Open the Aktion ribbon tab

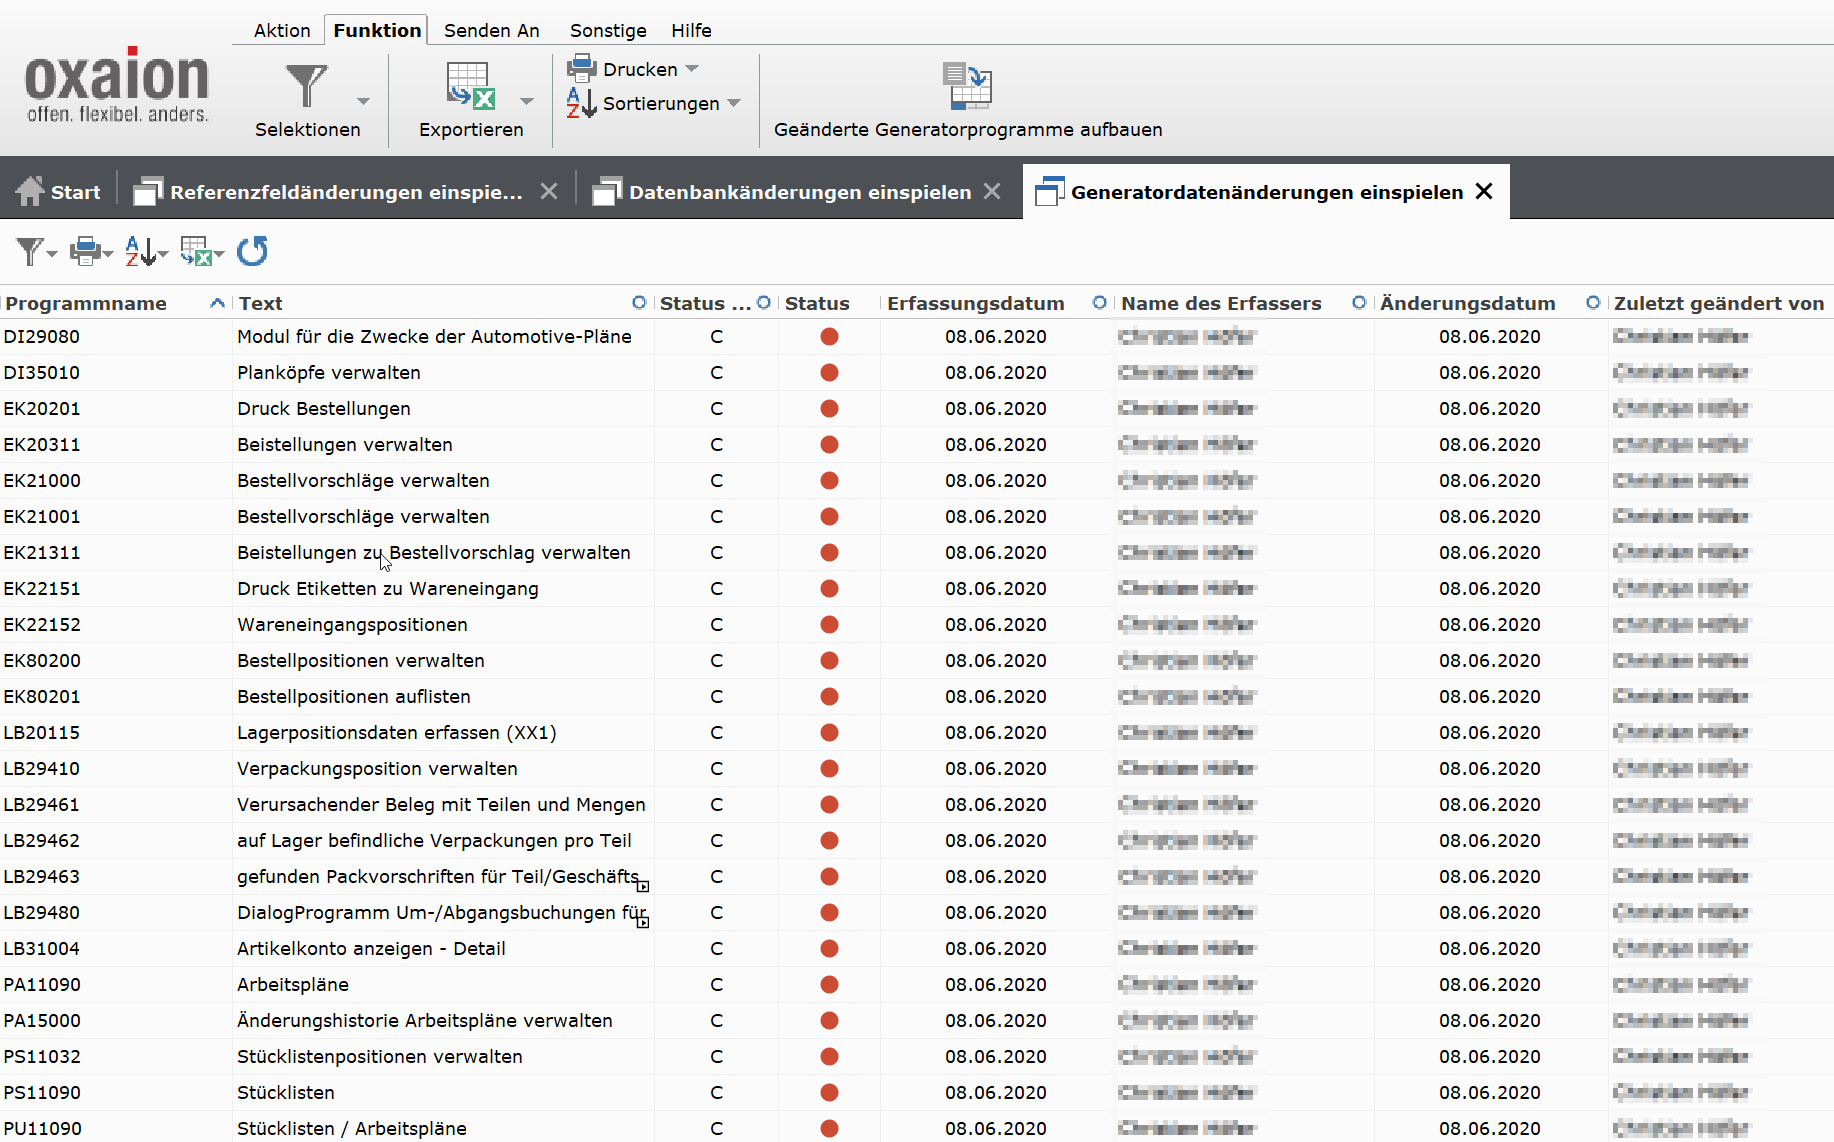point(282,30)
